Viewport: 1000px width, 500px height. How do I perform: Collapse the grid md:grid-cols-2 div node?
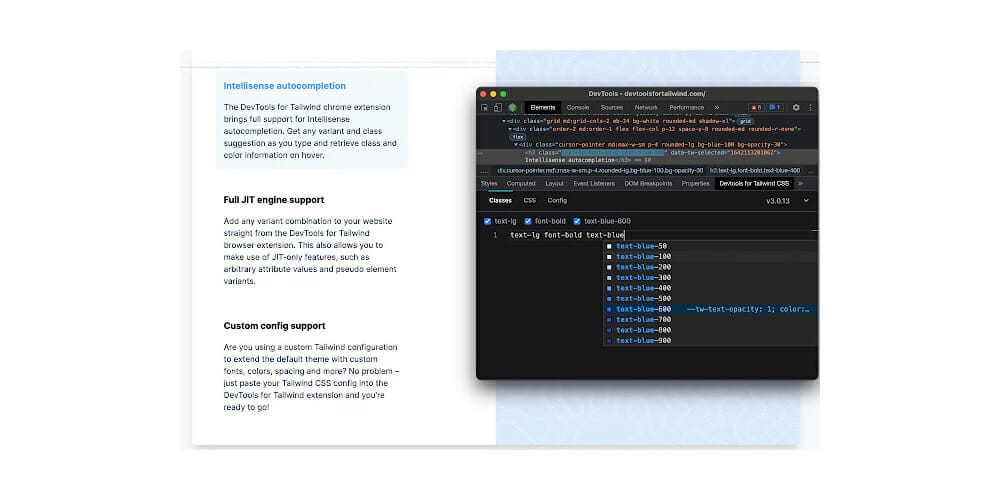pos(504,121)
